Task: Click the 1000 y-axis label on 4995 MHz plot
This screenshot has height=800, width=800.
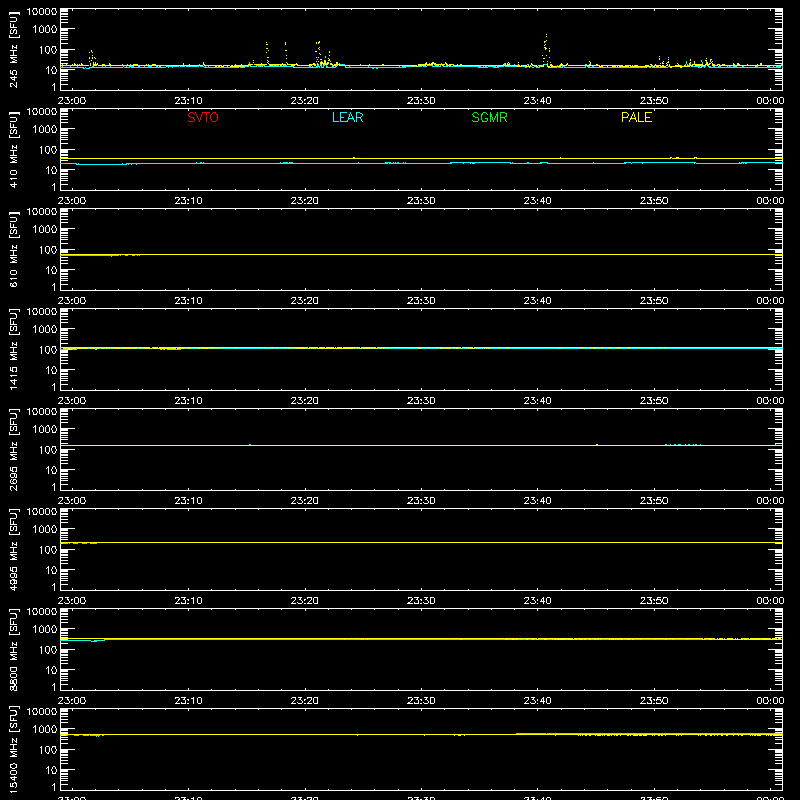Action: coord(45,530)
